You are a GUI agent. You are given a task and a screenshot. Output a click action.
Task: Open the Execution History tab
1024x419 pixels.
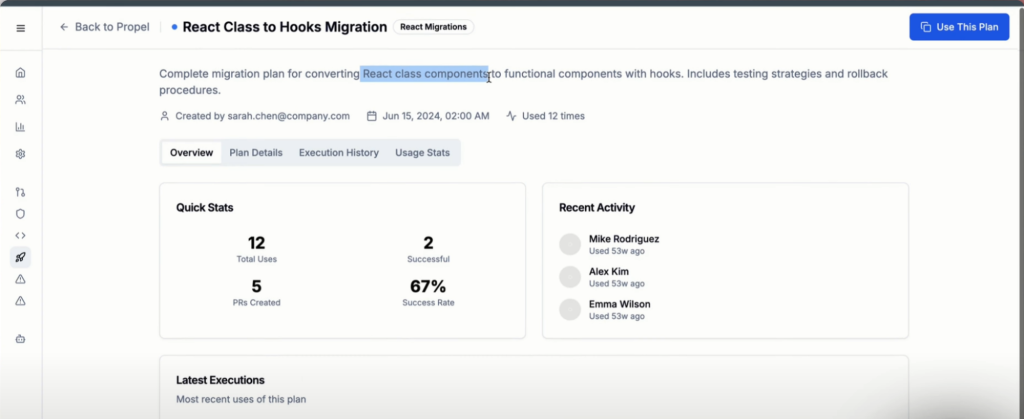point(338,153)
